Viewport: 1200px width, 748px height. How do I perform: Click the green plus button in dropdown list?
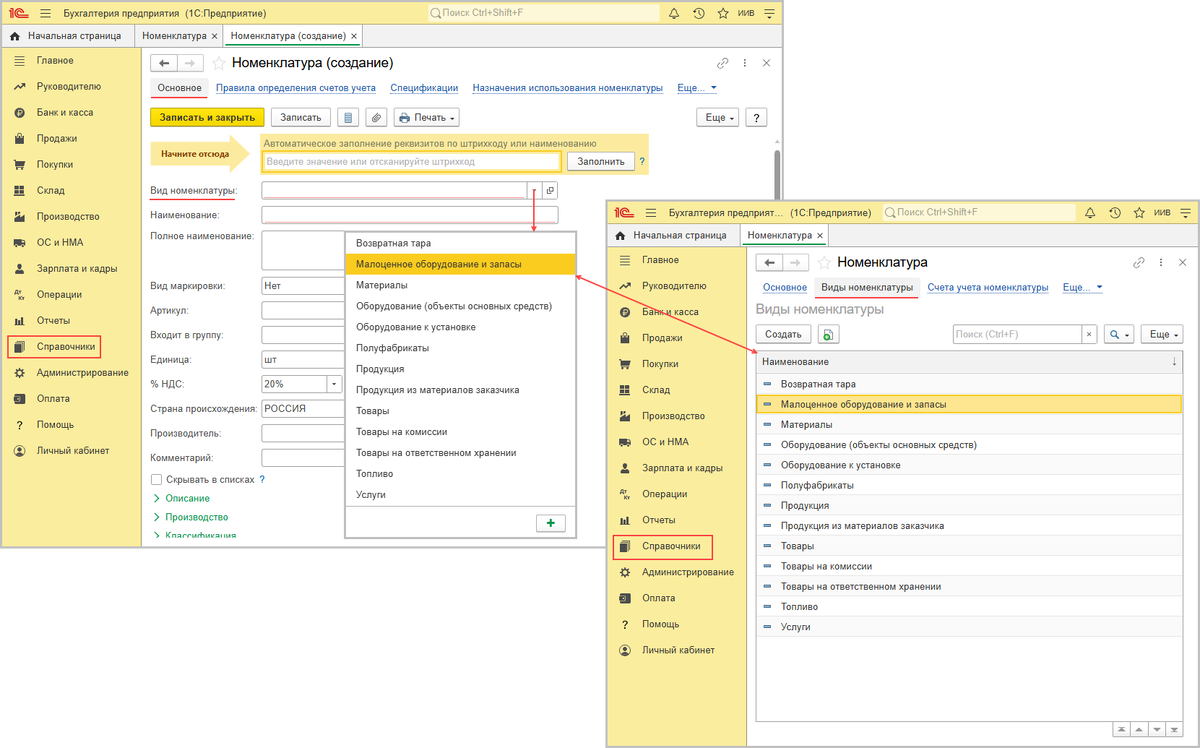point(550,523)
